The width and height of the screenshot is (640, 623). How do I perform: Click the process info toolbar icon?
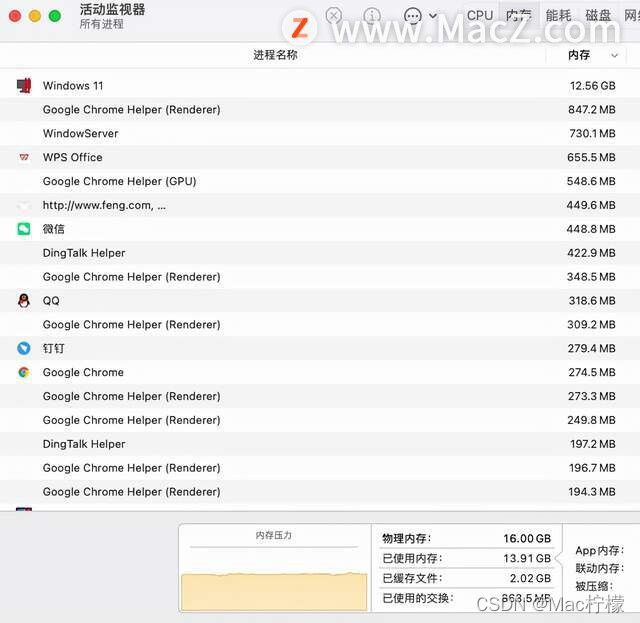click(x=372, y=16)
